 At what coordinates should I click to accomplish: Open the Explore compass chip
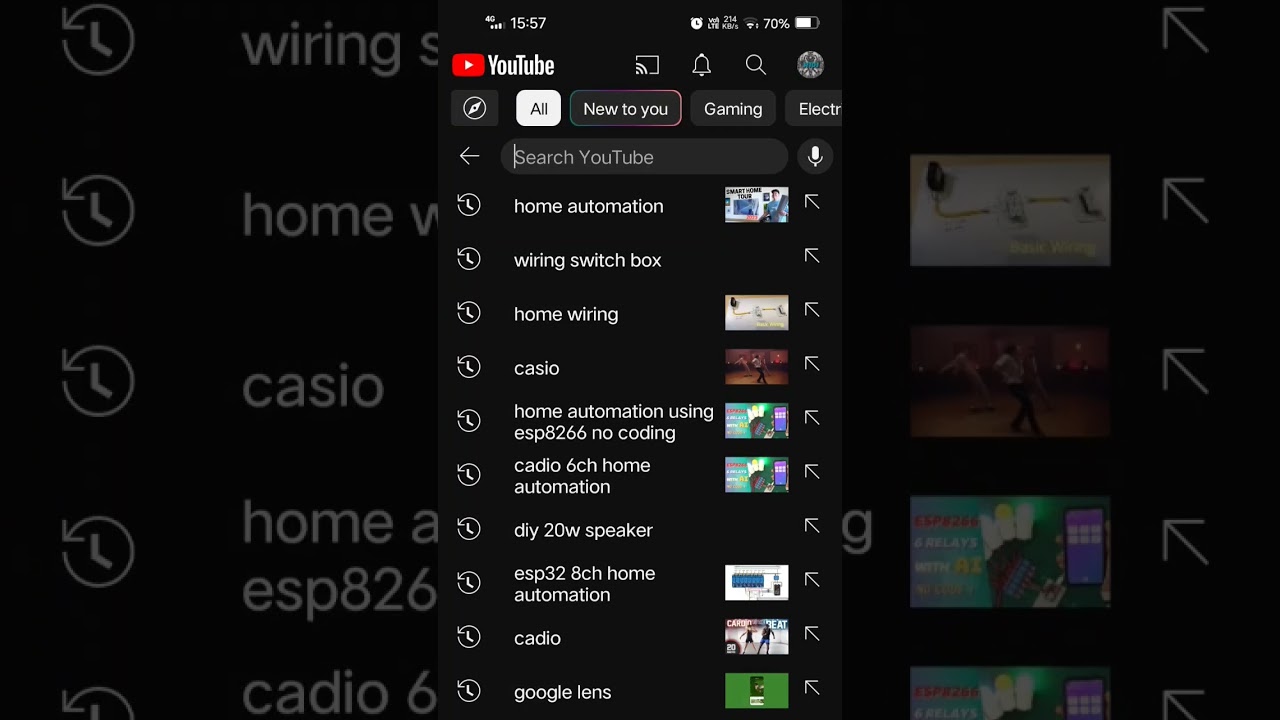pos(475,109)
